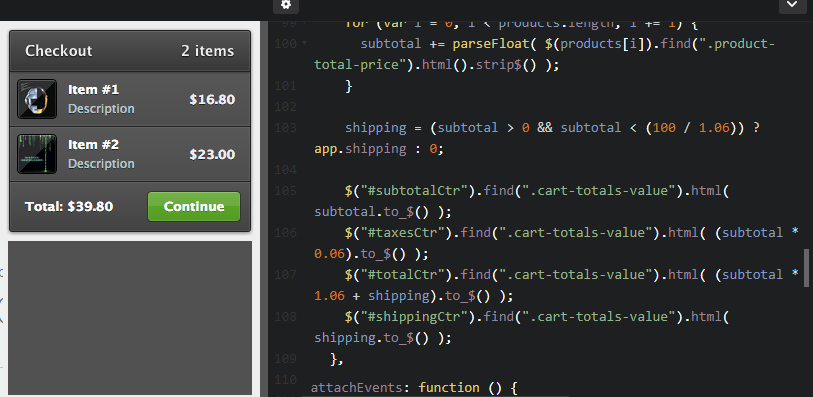The width and height of the screenshot is (813, 397).
Task: Click the empty gray panel below checkout
Action: point(130,318)
